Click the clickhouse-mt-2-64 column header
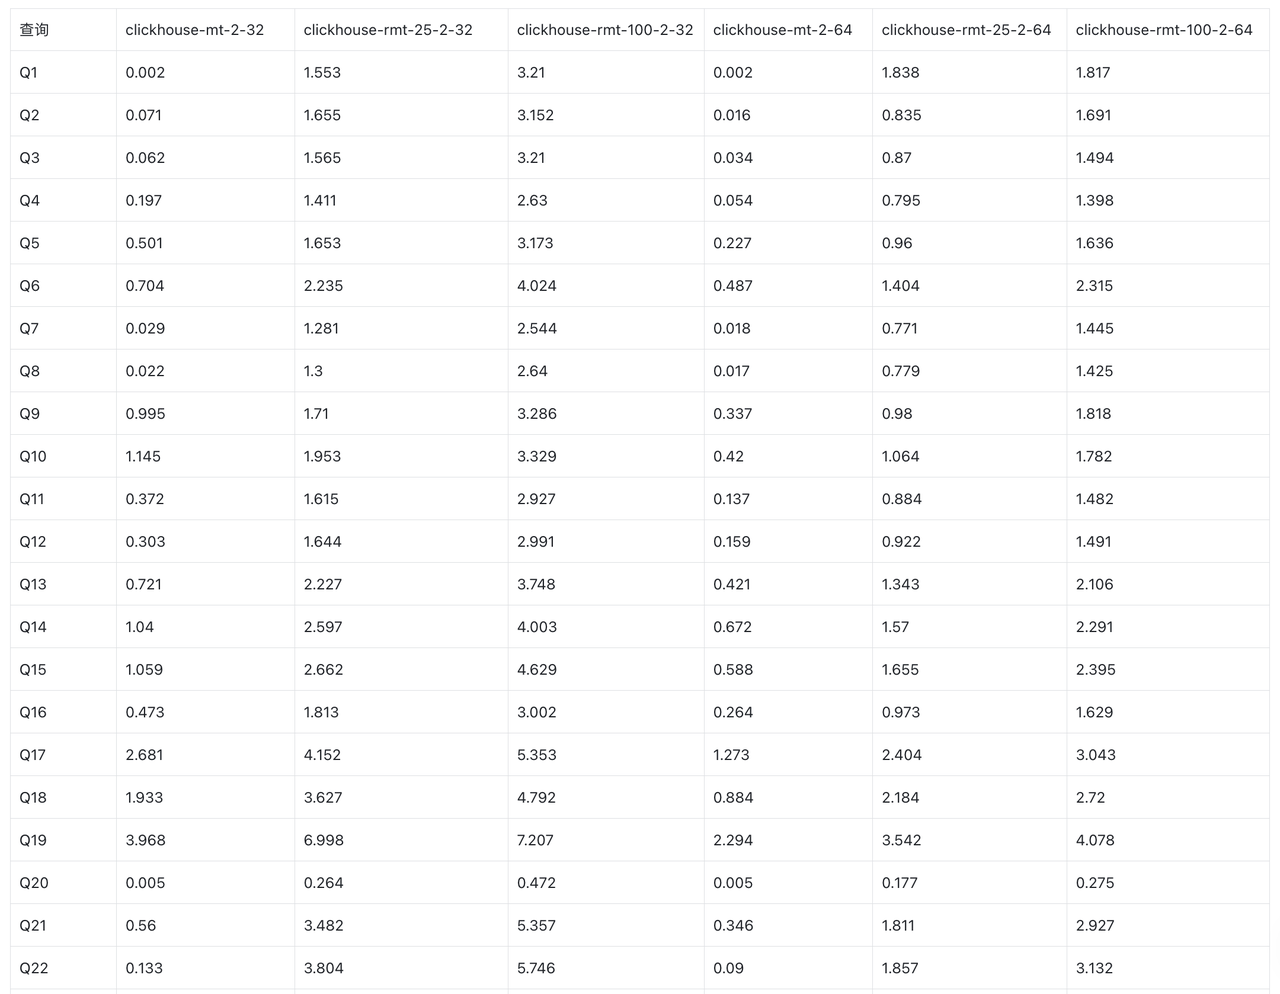 783,30
